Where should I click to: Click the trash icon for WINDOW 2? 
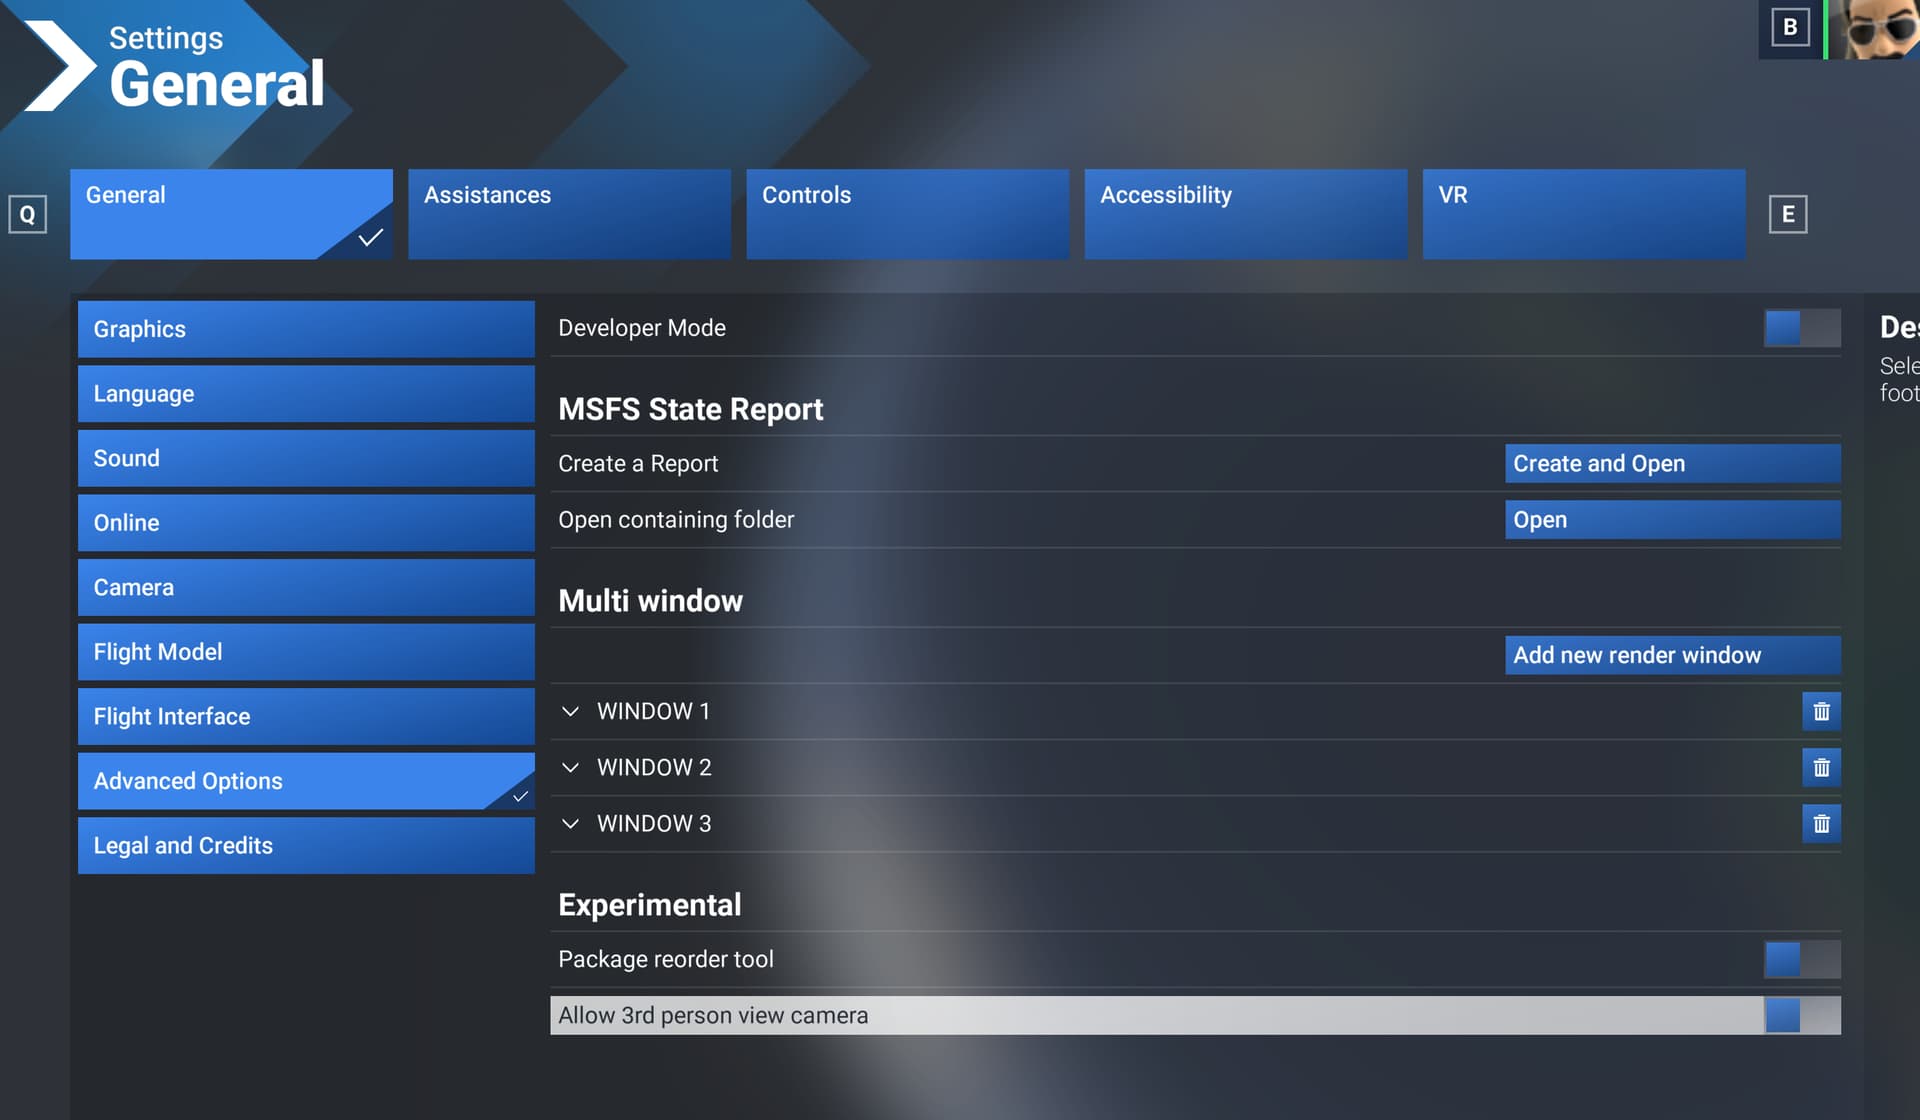point(1821,767)
